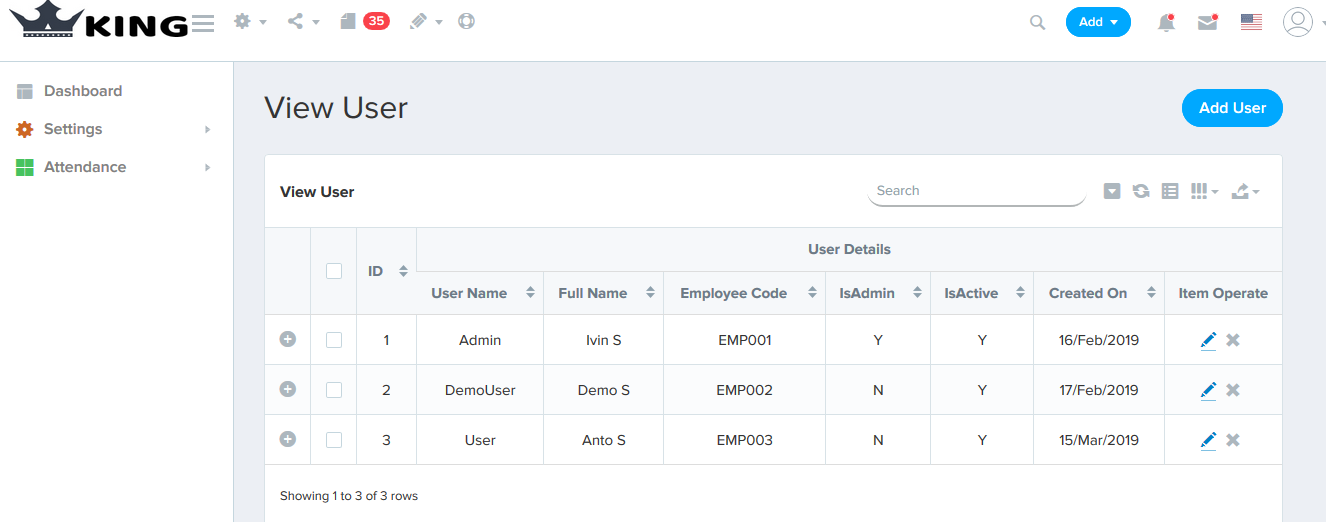Viewport: 1326px width, 522px height.
Task: Check the checkbox for the Admin row
Action: point(334,340)
